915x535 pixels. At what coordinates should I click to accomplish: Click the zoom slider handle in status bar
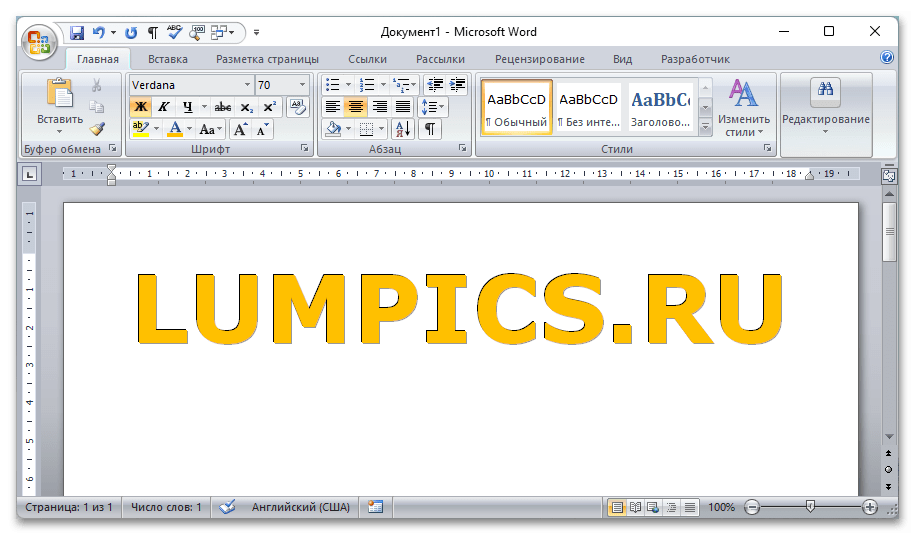(x=810, y=507)
